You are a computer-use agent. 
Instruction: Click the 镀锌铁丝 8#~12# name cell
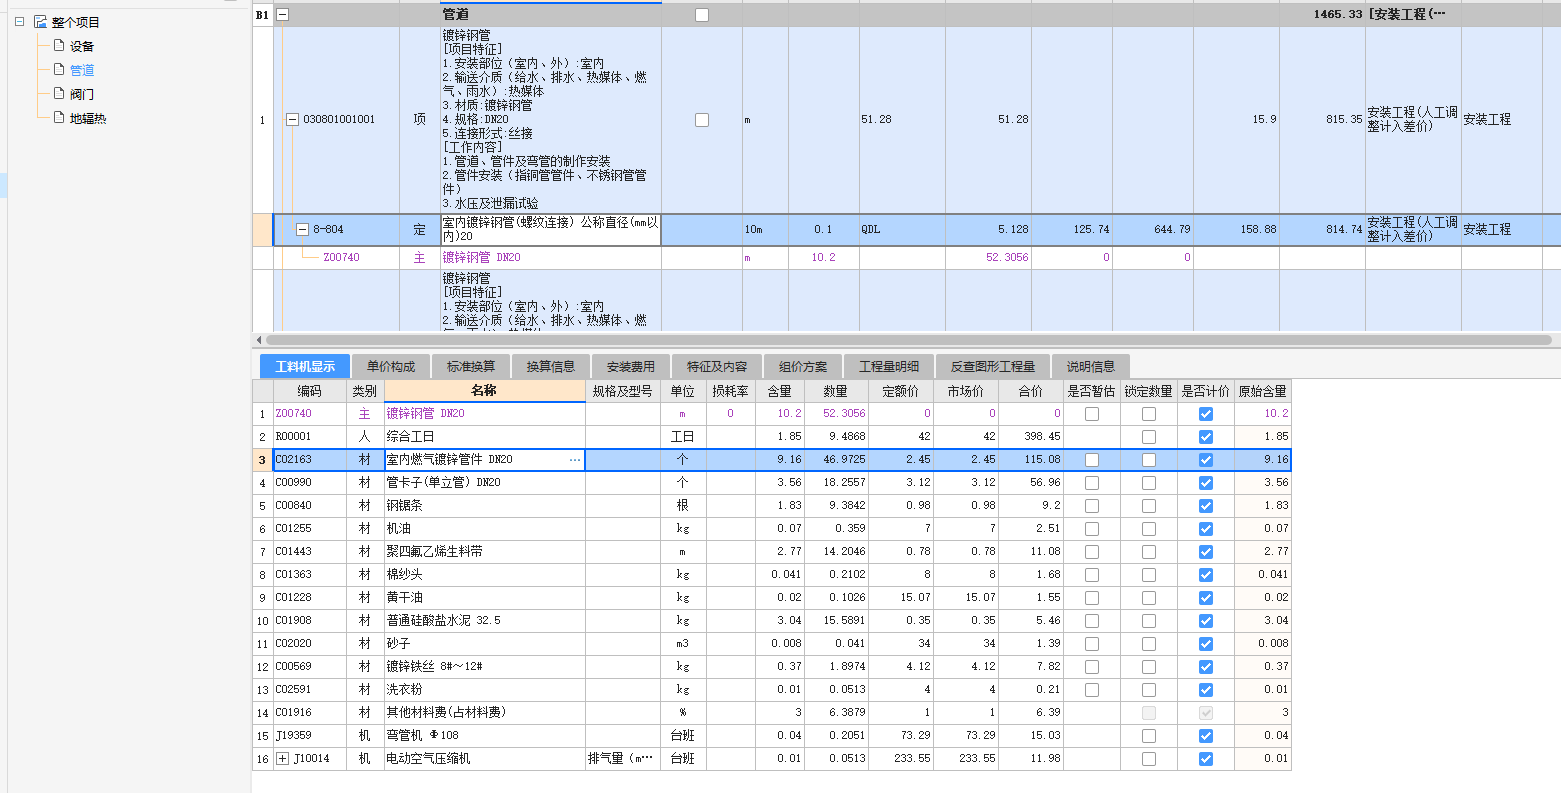click(x=484, y=667)
